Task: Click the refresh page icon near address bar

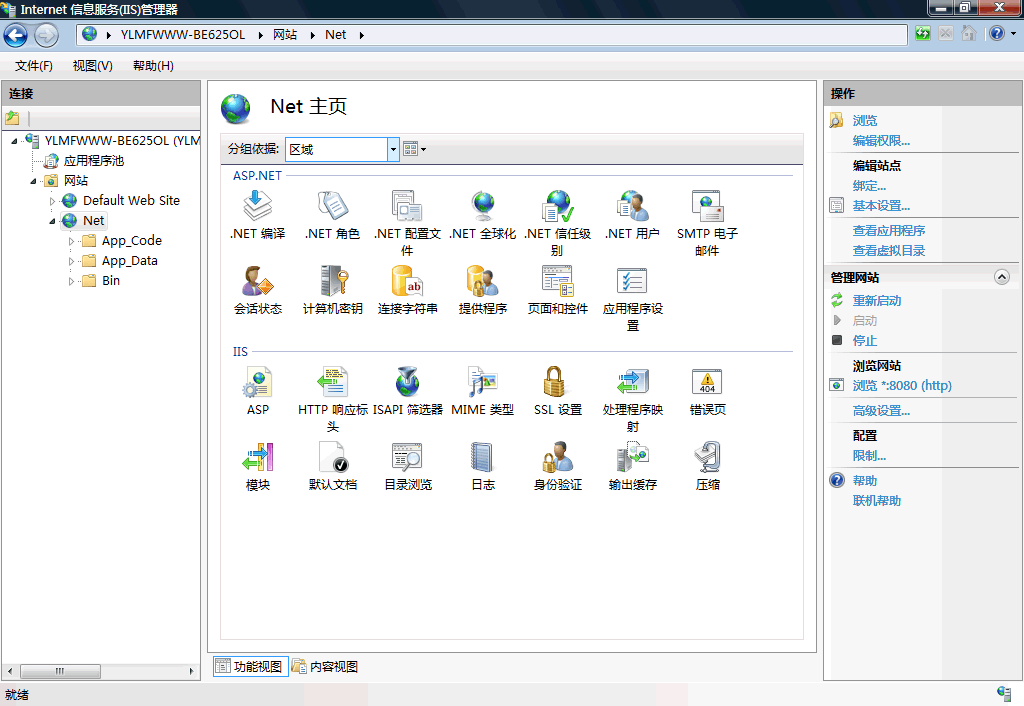Action: pyautogui.click(x=922, y=33)
